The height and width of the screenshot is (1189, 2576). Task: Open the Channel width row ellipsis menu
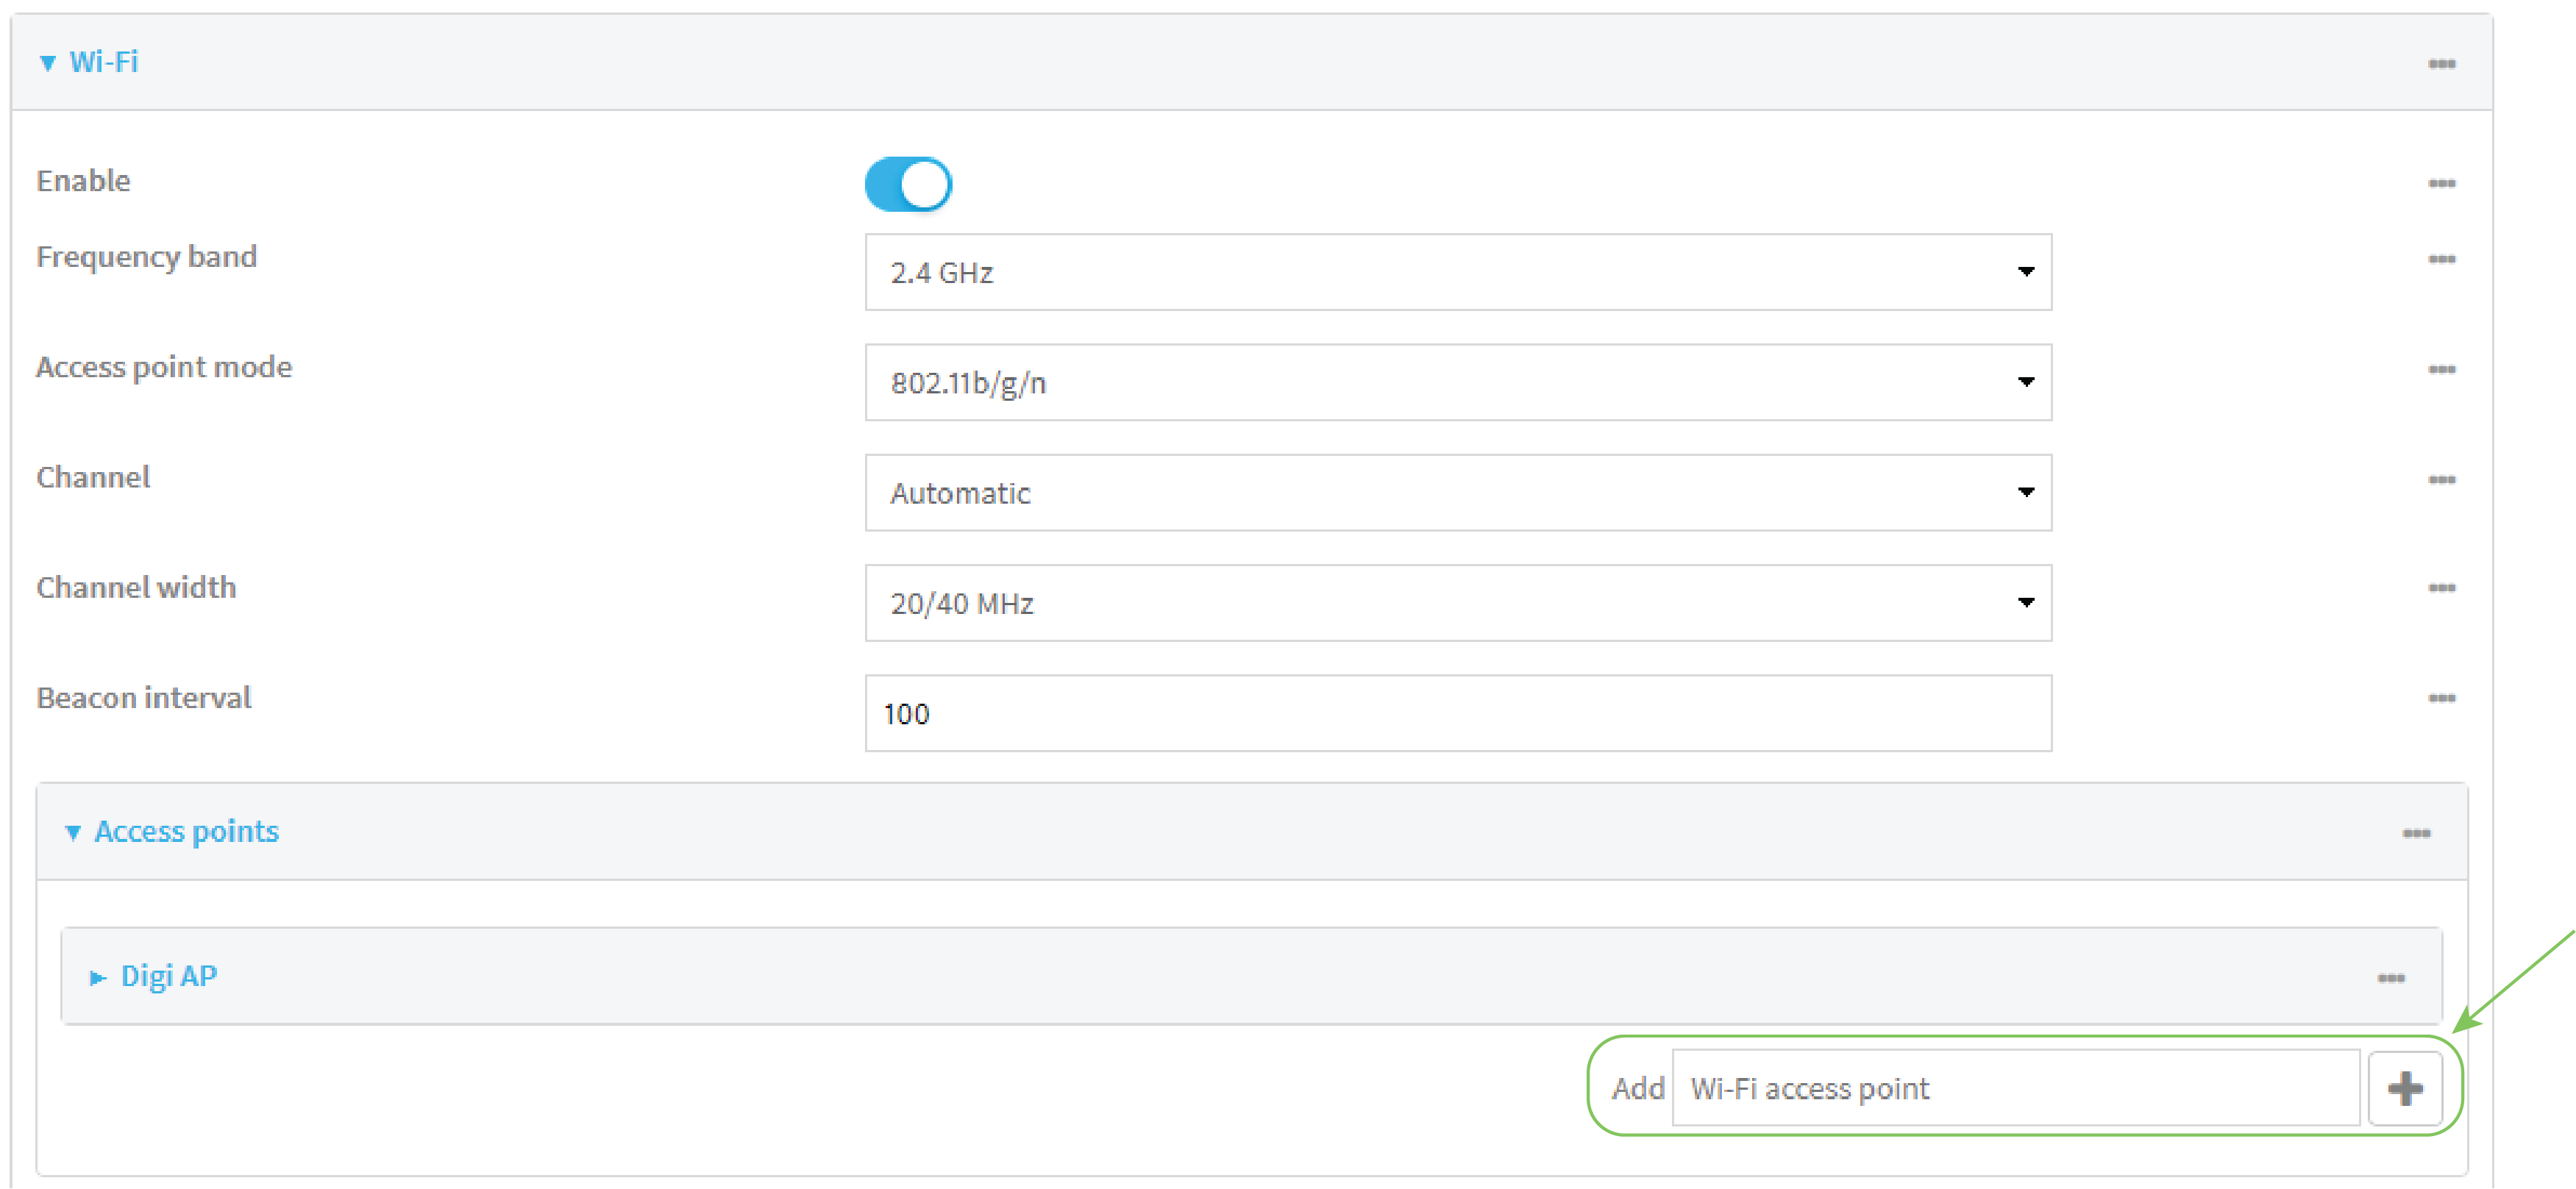click(2441, 588)
